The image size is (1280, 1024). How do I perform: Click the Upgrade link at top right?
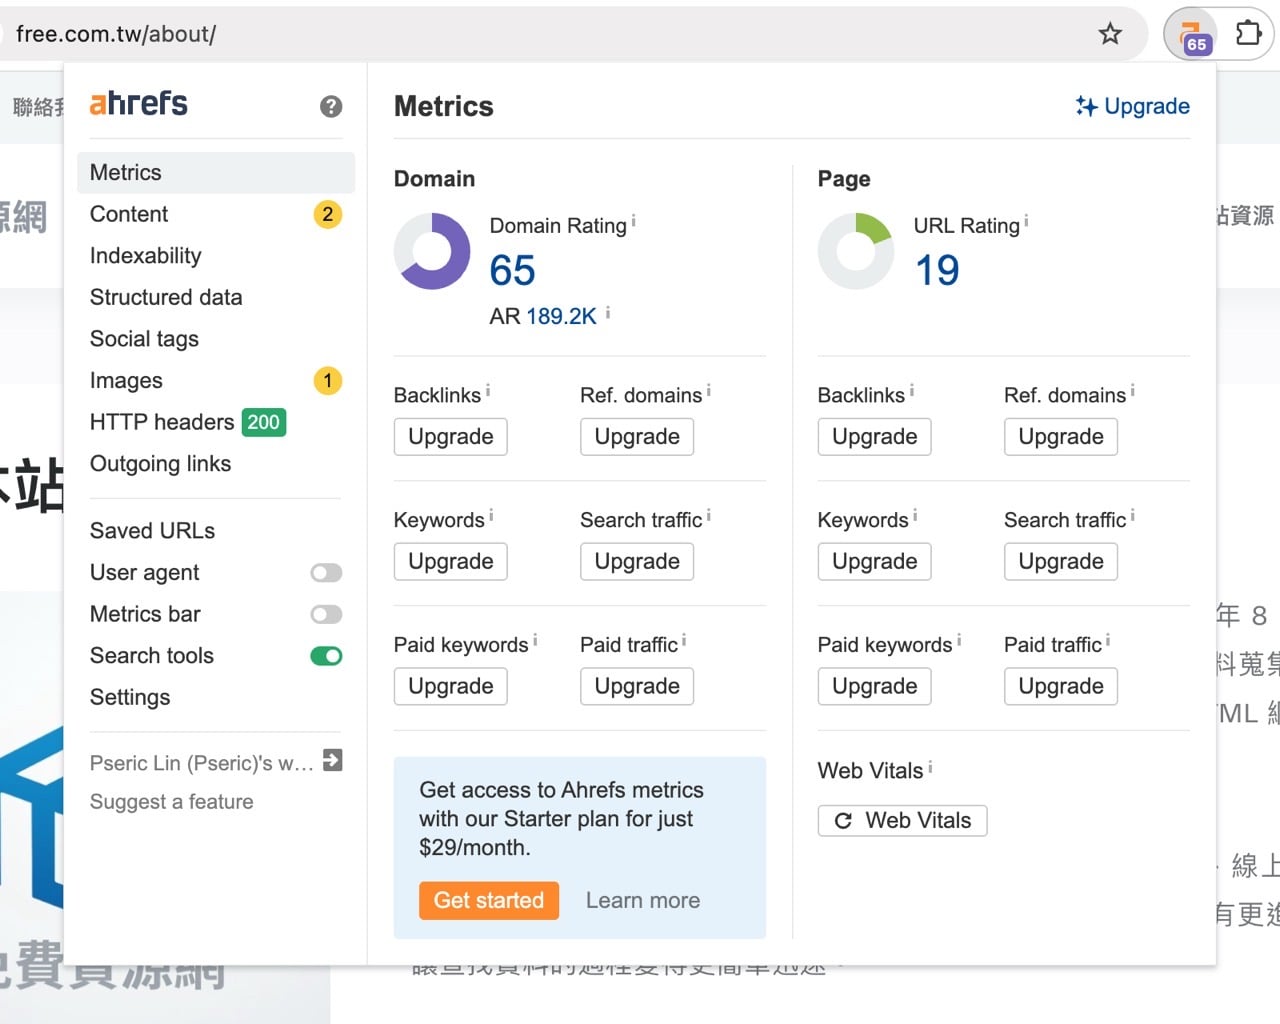coord(1132,106)
